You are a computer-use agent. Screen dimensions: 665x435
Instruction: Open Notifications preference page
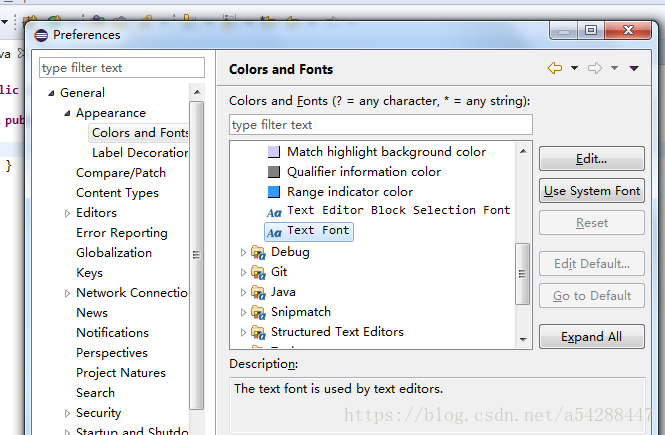click(x=112, y=333)
